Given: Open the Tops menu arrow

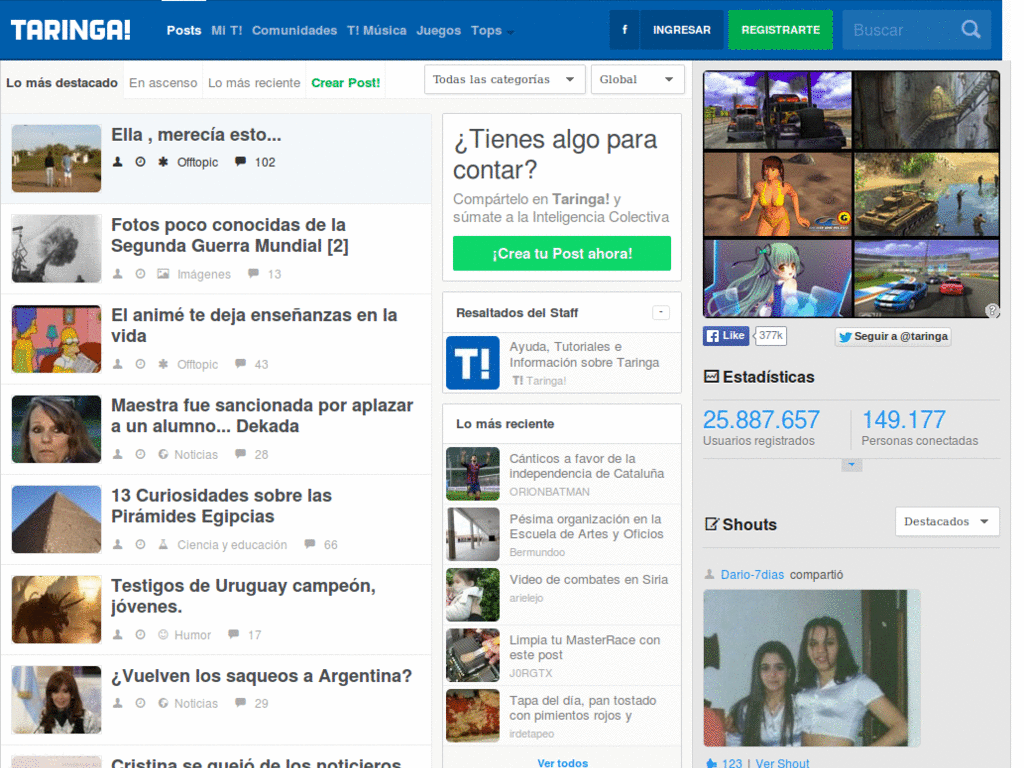Looking at the screenshot, I should pos(510,32).
